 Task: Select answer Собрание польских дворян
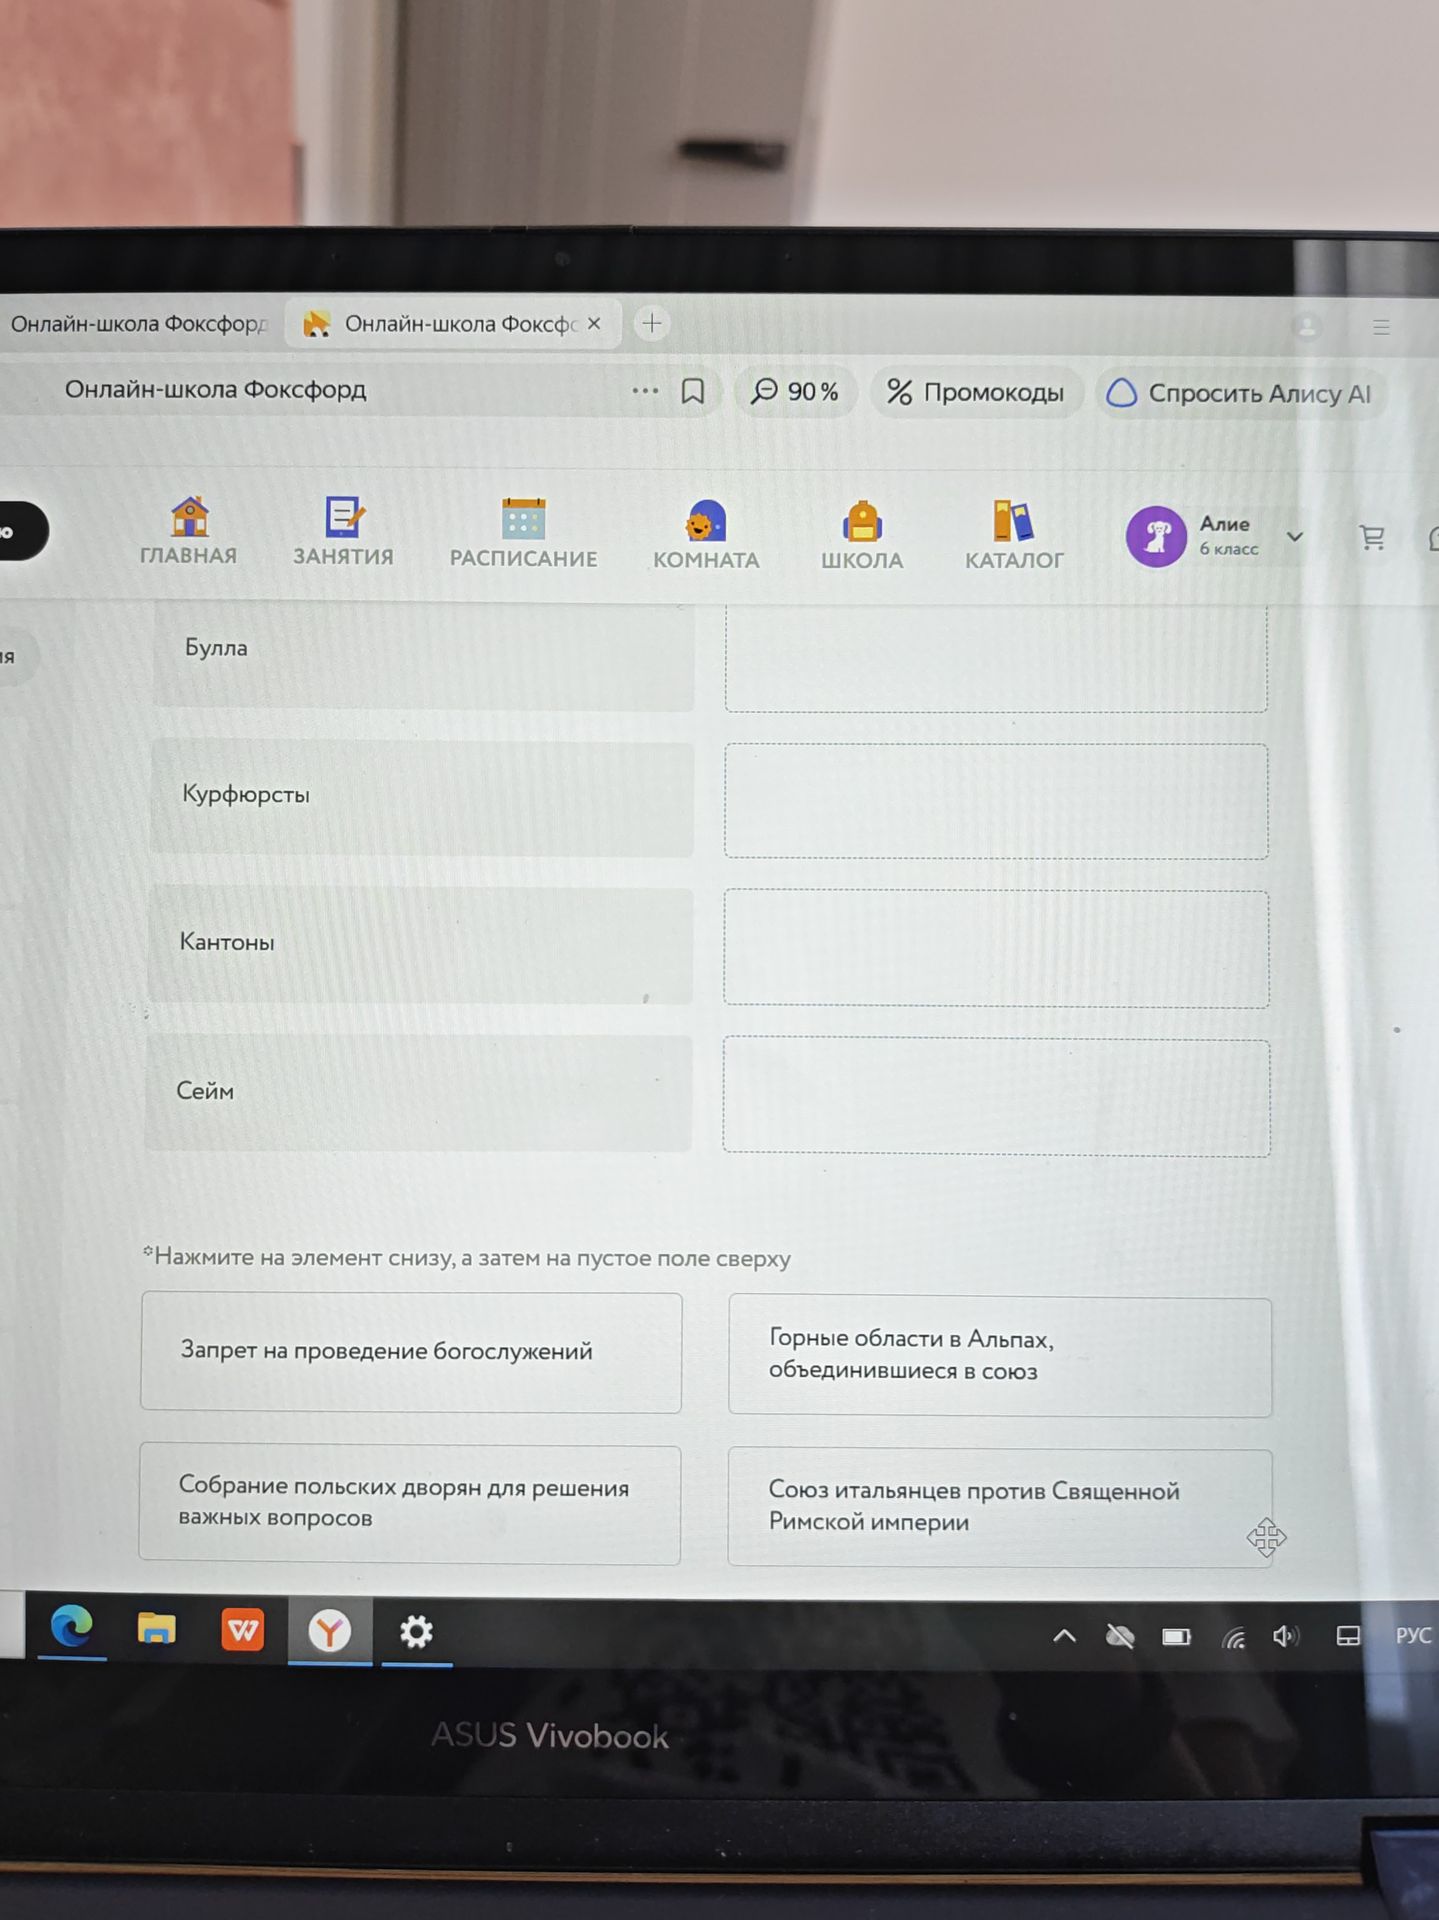point(410,1503)
